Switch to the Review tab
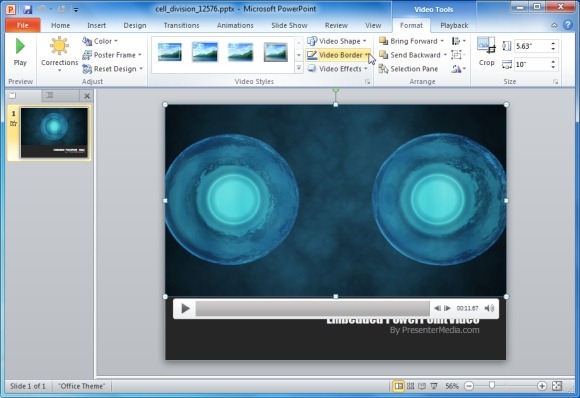 pos(336,26)
